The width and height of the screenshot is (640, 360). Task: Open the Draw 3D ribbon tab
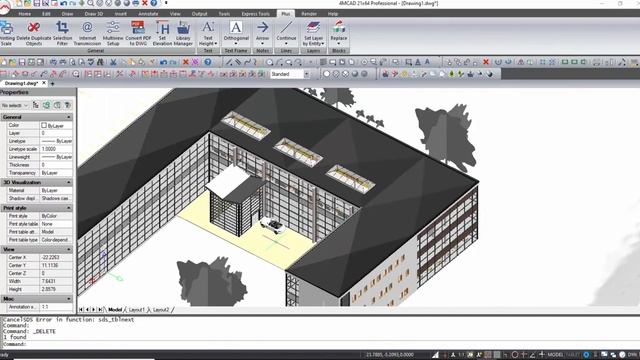tap(93, 14)
